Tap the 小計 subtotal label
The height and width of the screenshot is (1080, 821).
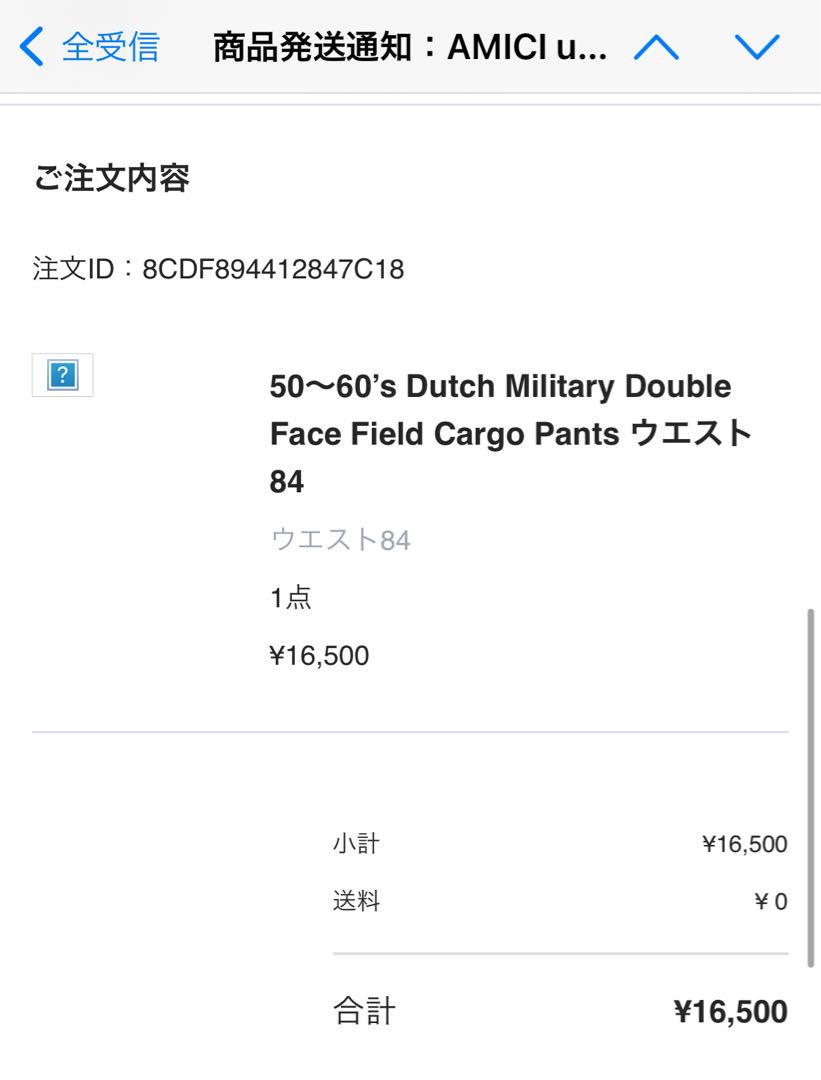(356, 844)
